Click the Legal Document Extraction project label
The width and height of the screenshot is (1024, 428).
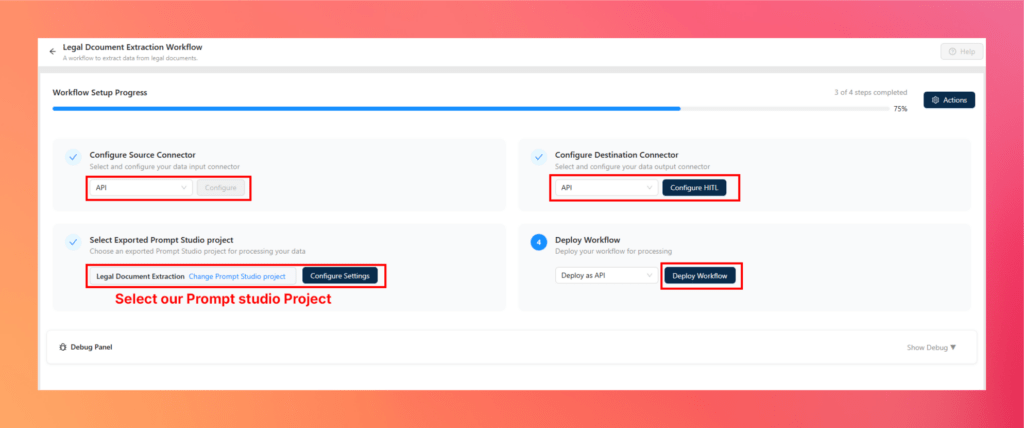click(140, 276)
